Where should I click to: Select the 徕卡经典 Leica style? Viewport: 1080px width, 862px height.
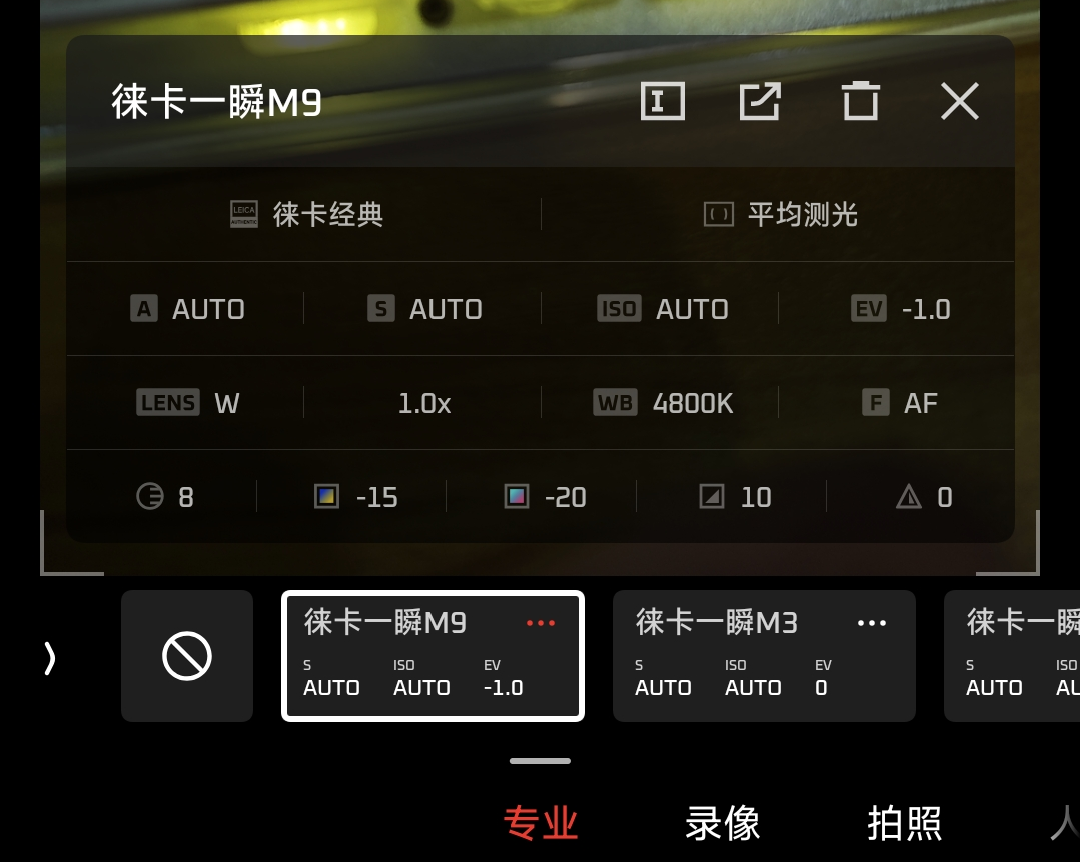[x=306, y=214]
